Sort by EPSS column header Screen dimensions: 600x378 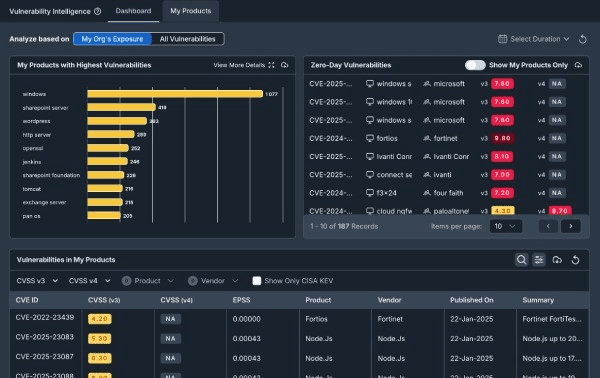[241, 300]
